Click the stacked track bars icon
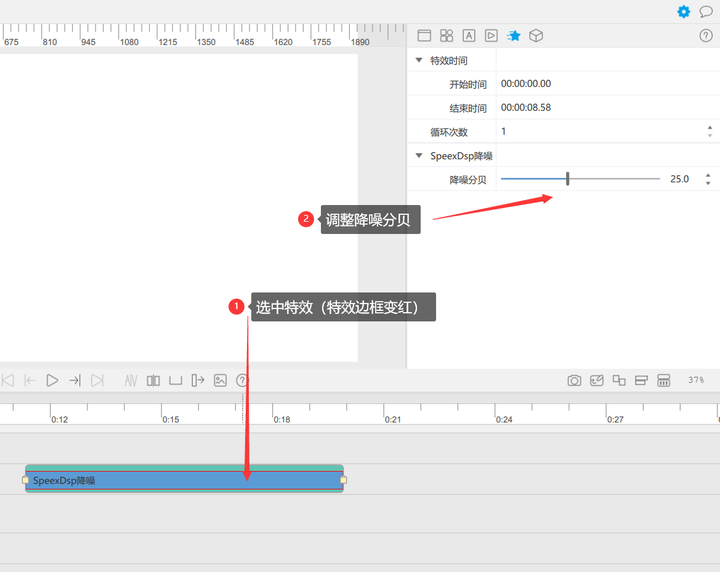The image size is (720, 572). click(x=641, y=380)
